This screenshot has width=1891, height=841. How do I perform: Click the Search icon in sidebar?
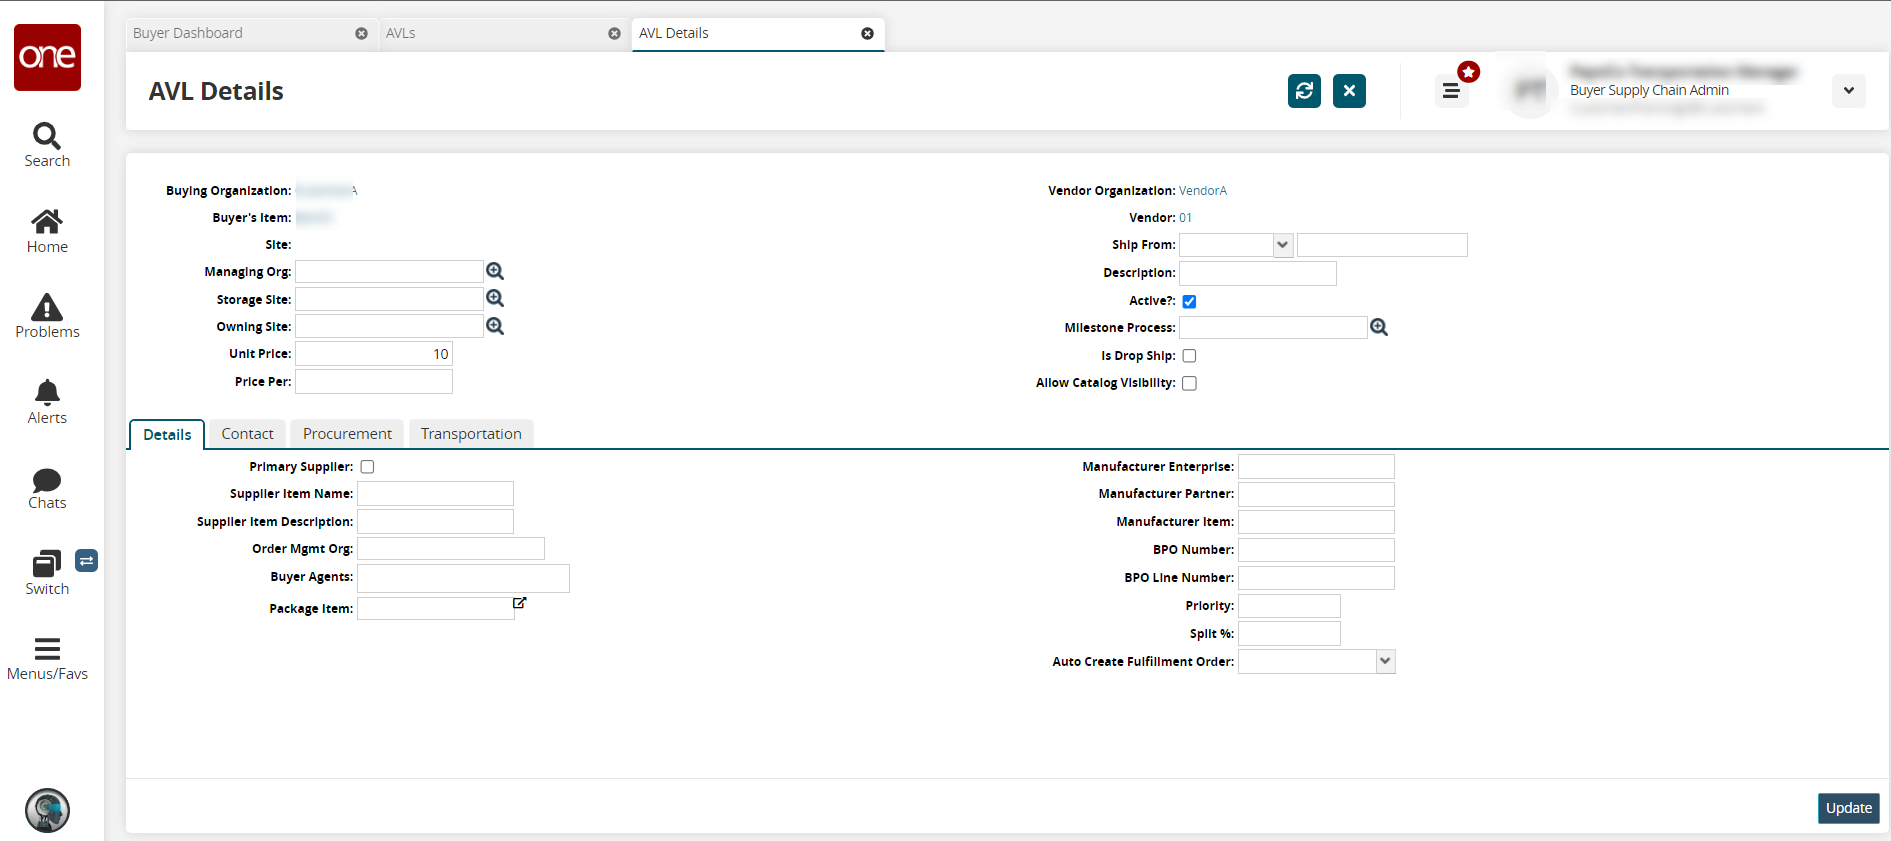[47, 136]
